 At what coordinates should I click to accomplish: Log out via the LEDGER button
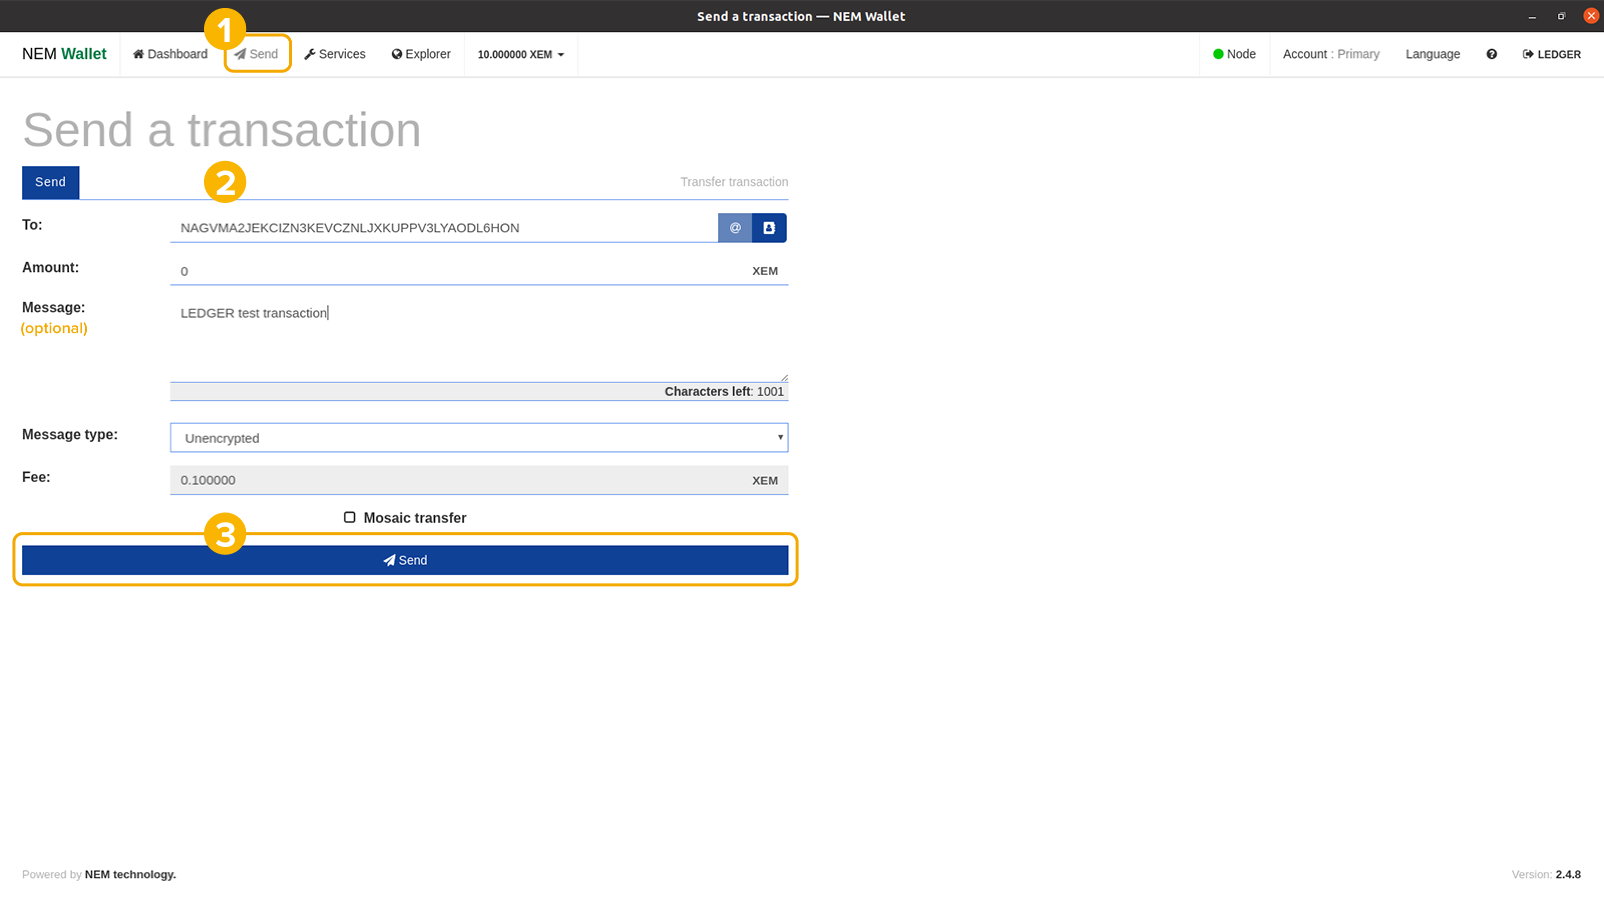(1552, 54)
